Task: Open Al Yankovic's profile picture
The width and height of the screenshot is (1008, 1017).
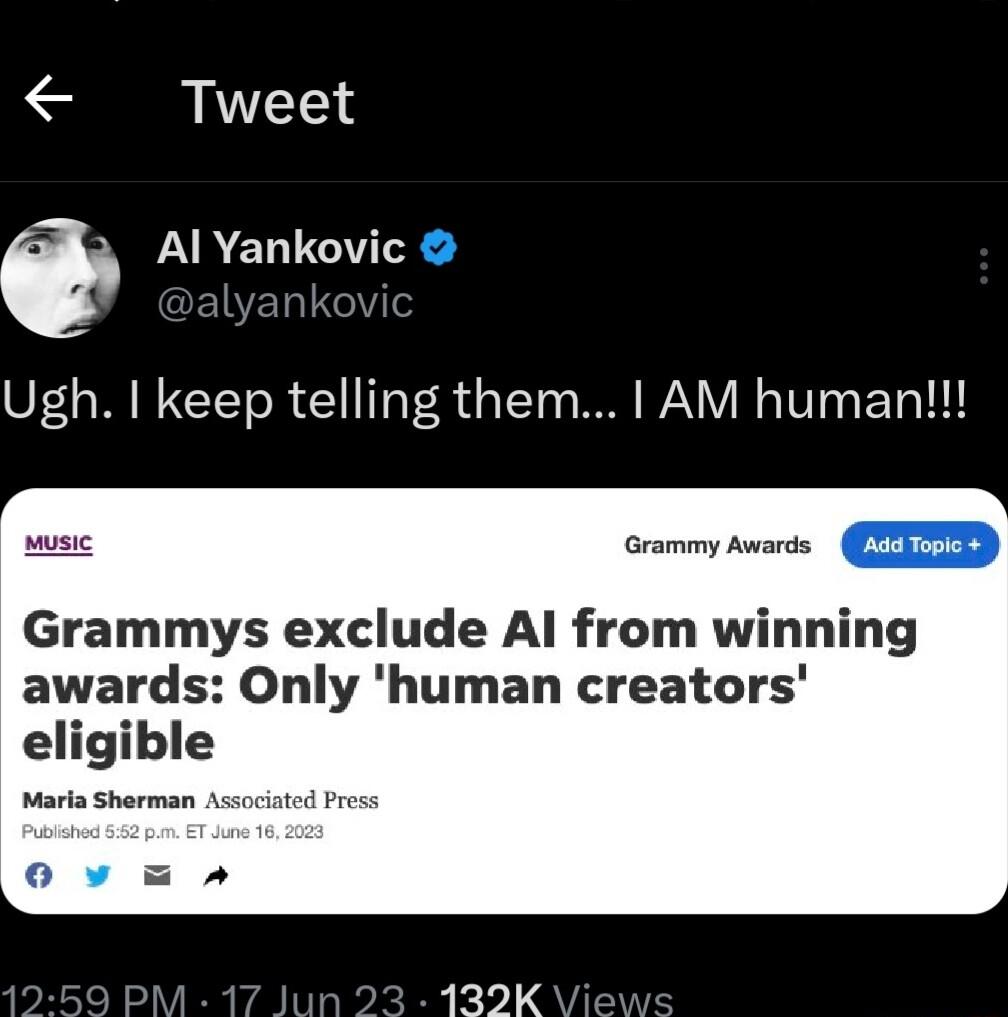Action: (60, 278)
